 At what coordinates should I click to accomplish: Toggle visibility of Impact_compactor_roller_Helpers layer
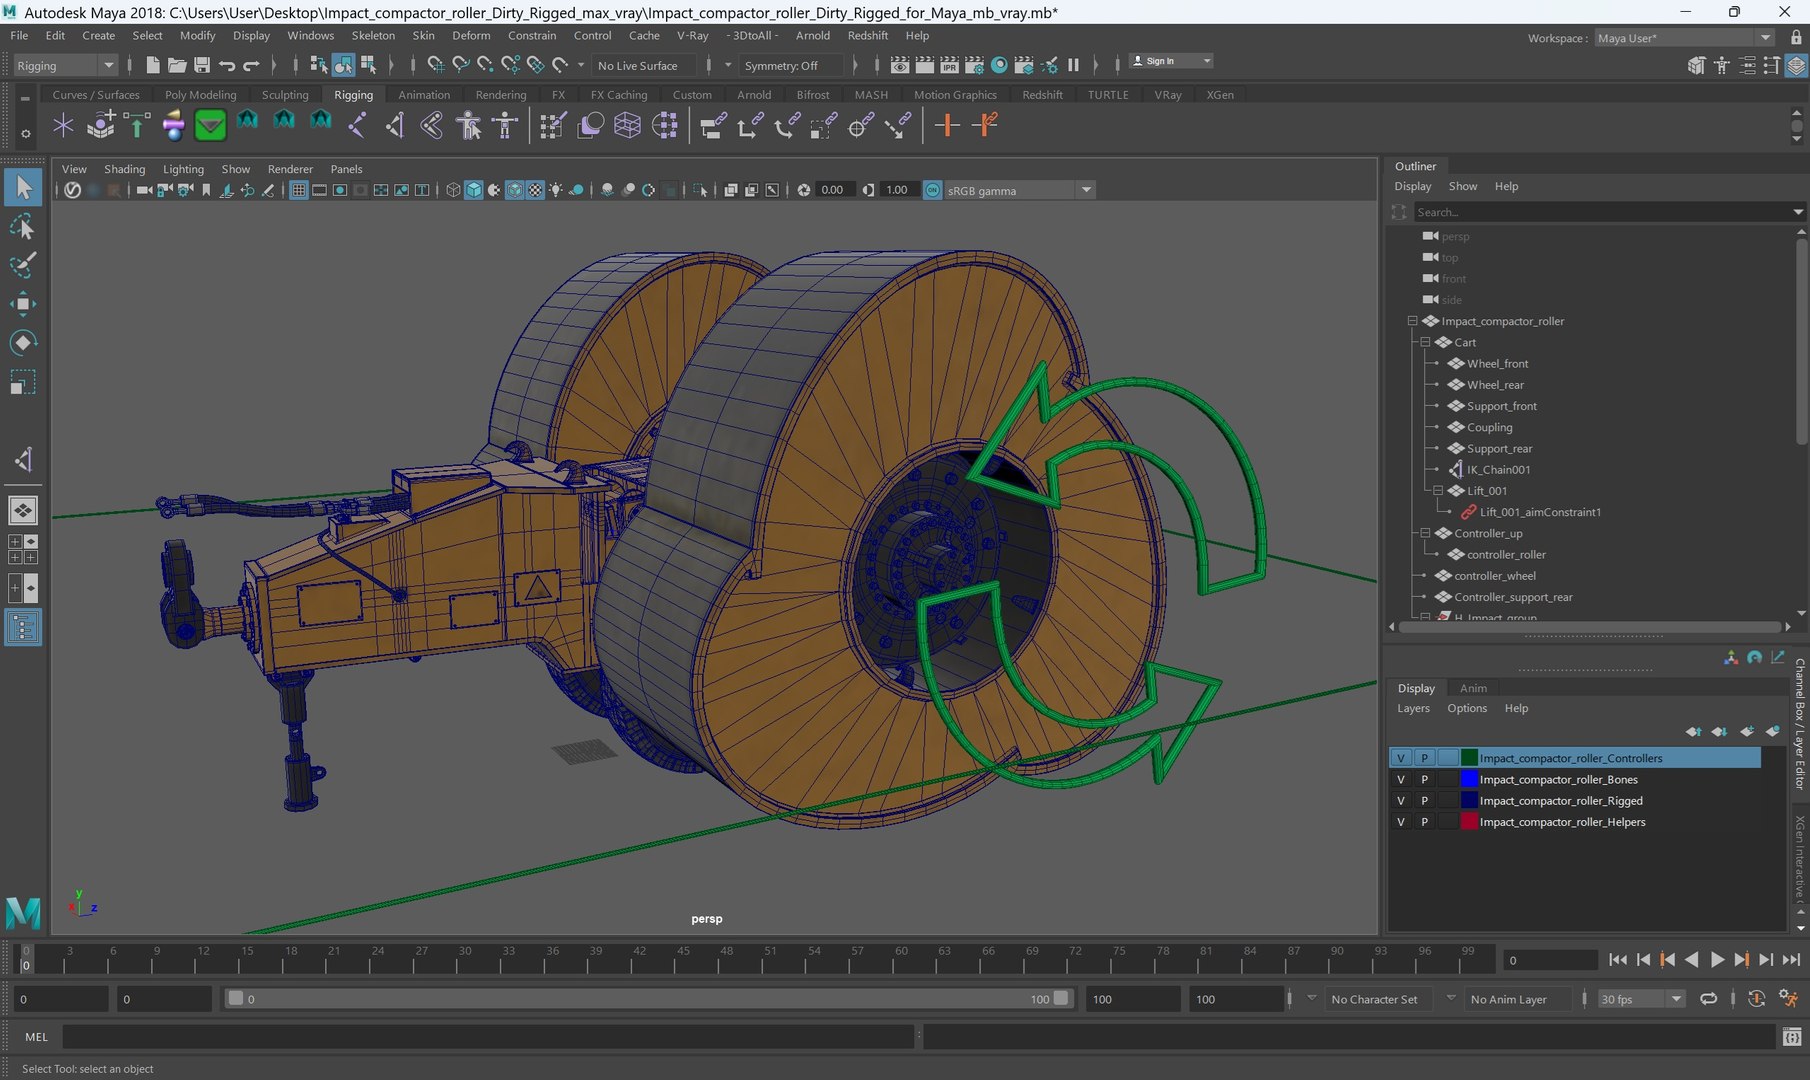click(1401, 822)
